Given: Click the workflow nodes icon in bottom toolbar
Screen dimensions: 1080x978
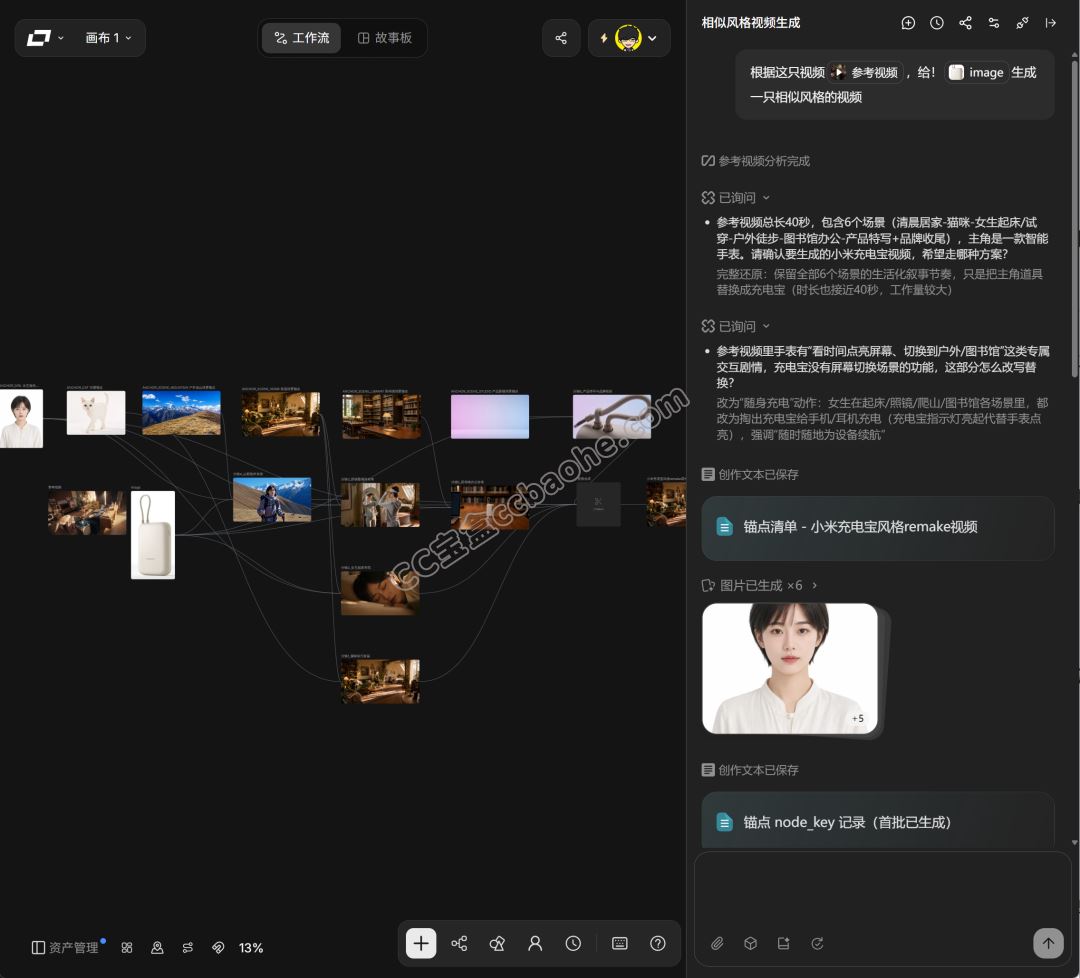Looking at the screenshot, I should pos(459,944).
